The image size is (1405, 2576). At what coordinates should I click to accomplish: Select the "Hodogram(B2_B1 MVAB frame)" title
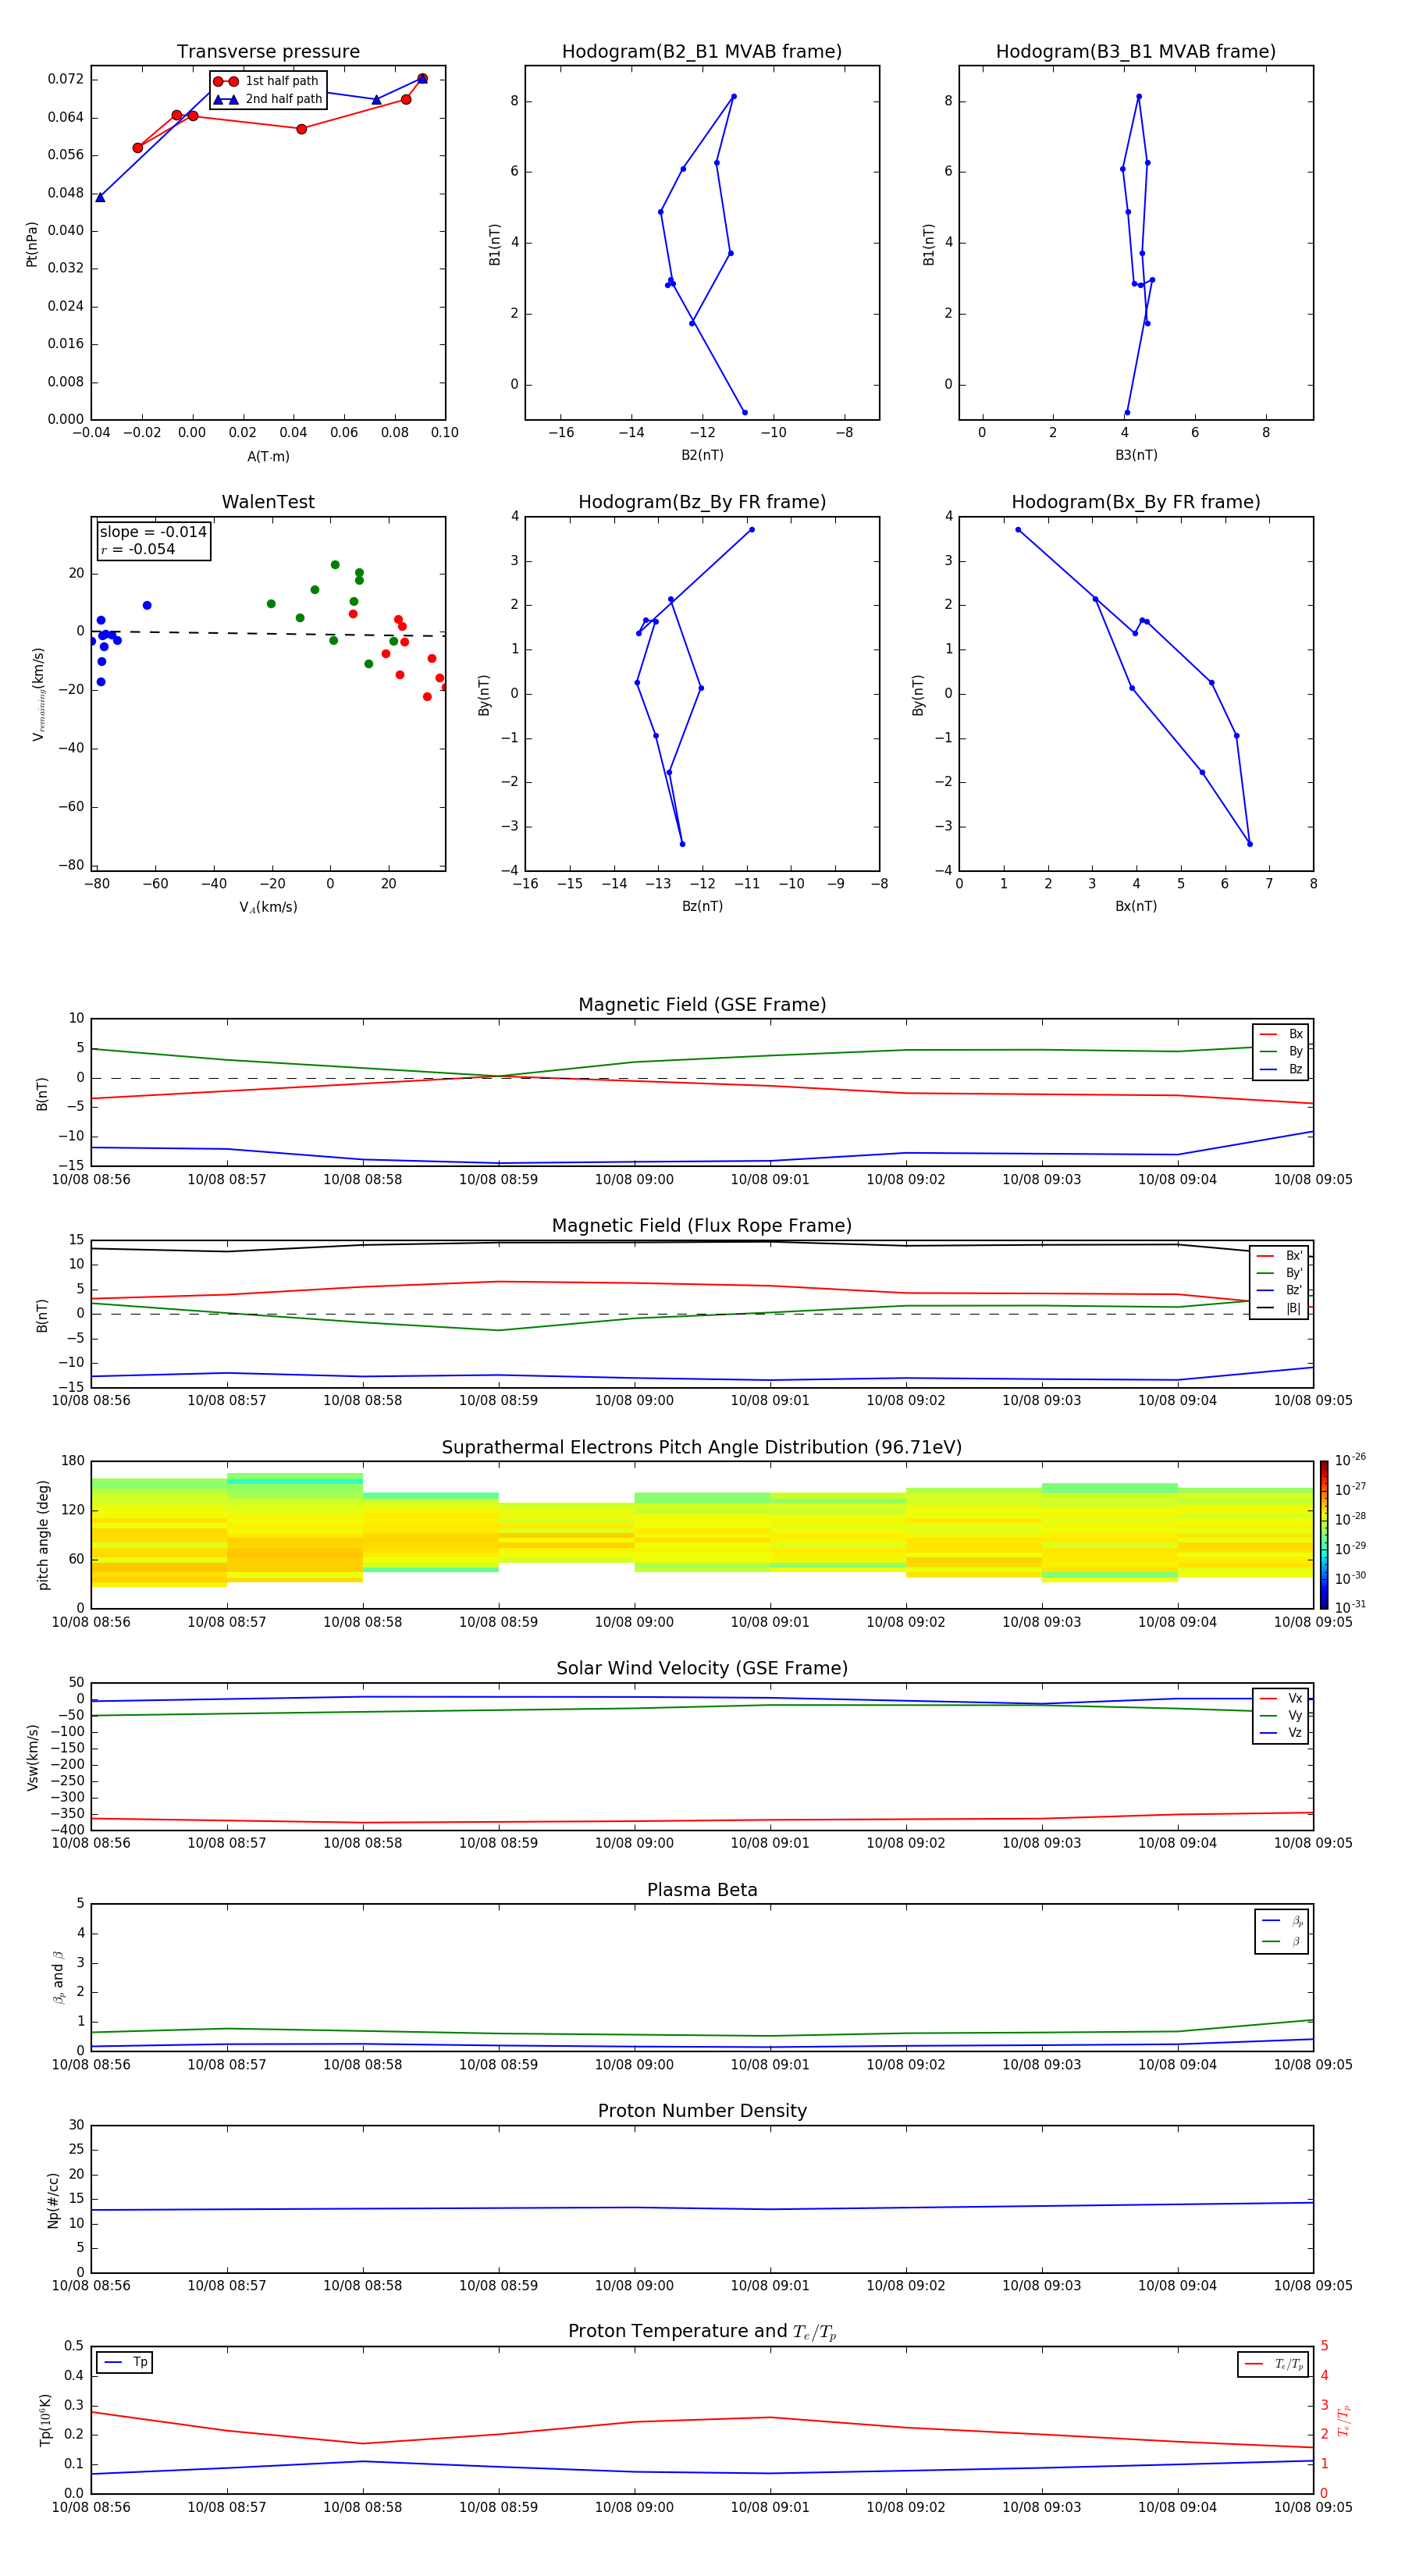pyautogui.click(x=702, y=52)
